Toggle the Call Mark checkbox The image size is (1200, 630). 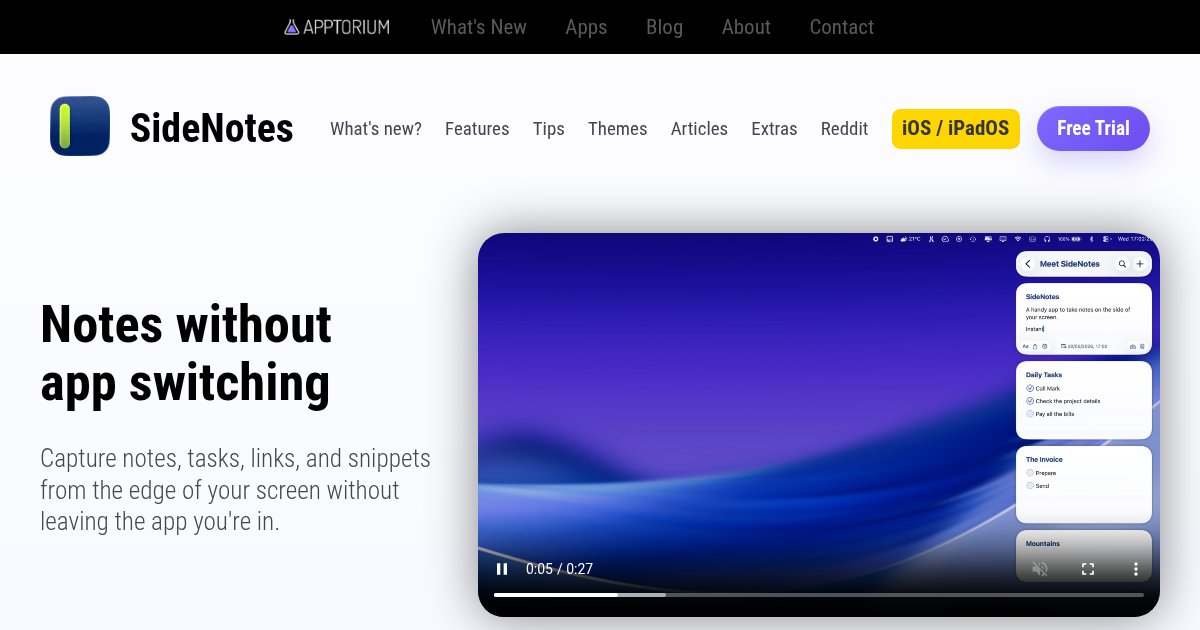[x=1030, y=388]
